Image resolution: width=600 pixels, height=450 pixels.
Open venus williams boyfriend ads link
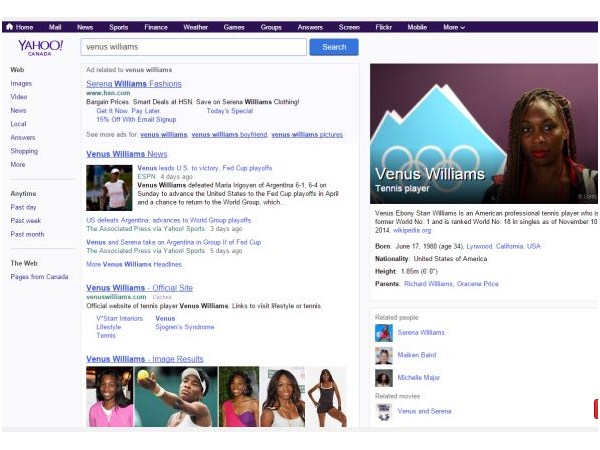[229, 135]
